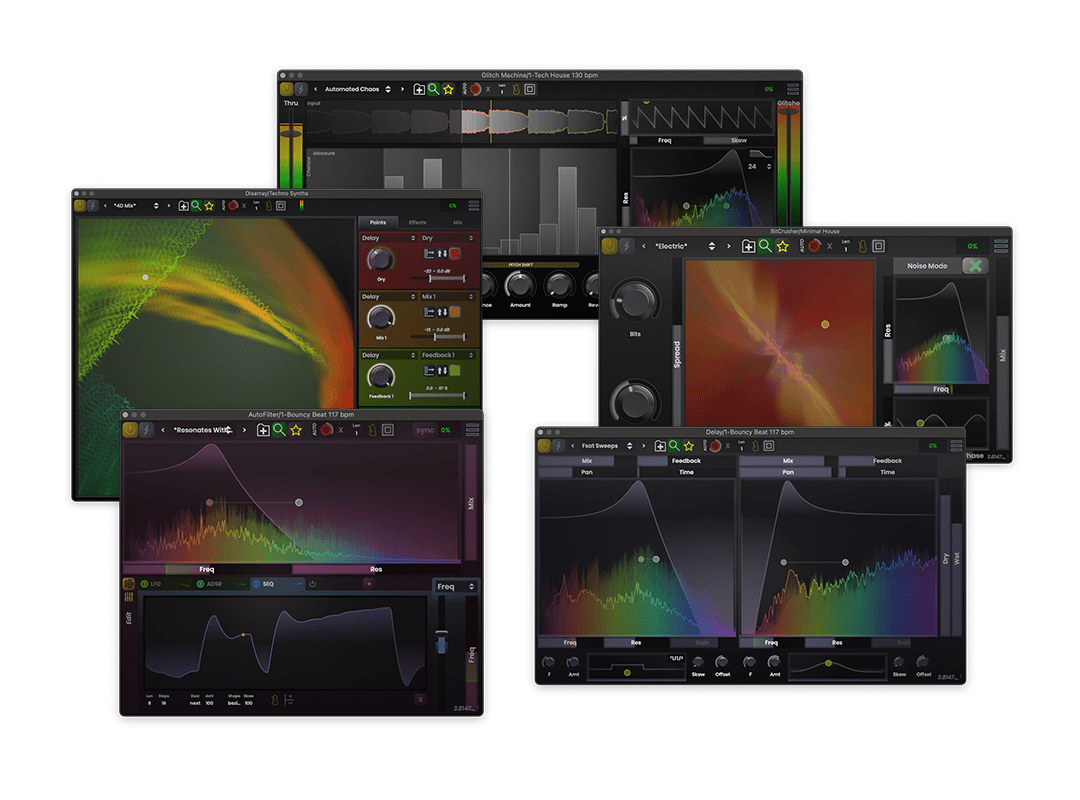This screenshot has height=800, width=1080.
Task: Select LFO modulator tab in AutoFilter
Action: click(163, 584)
